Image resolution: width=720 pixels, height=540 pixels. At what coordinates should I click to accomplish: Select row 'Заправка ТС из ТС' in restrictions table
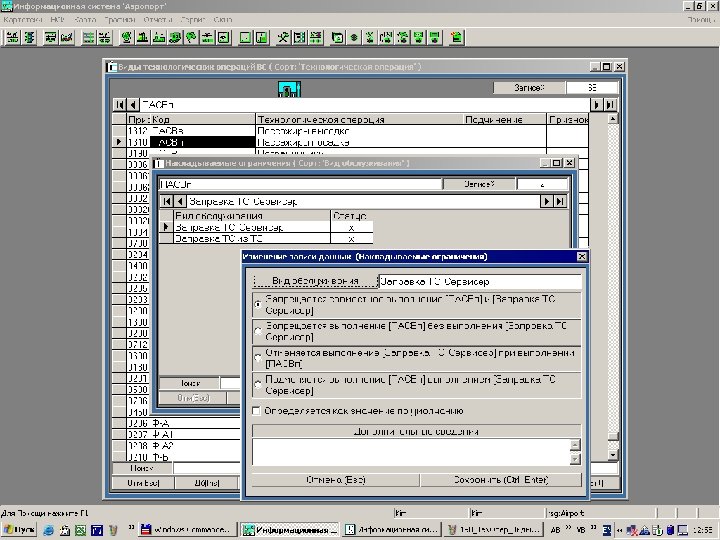tap(266, 239)
